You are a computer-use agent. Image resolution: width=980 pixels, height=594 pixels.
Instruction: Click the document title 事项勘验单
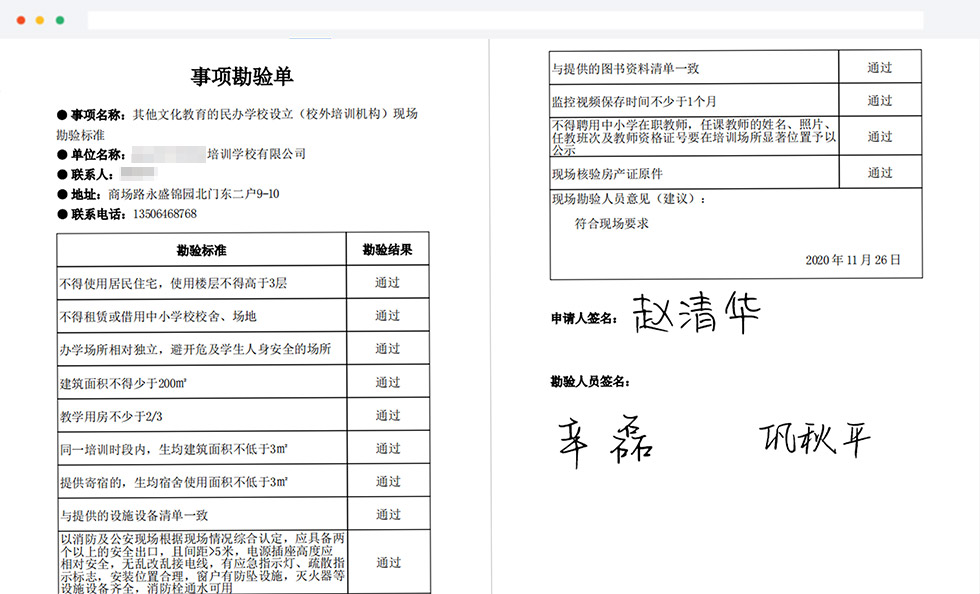[x=242, y=76]
